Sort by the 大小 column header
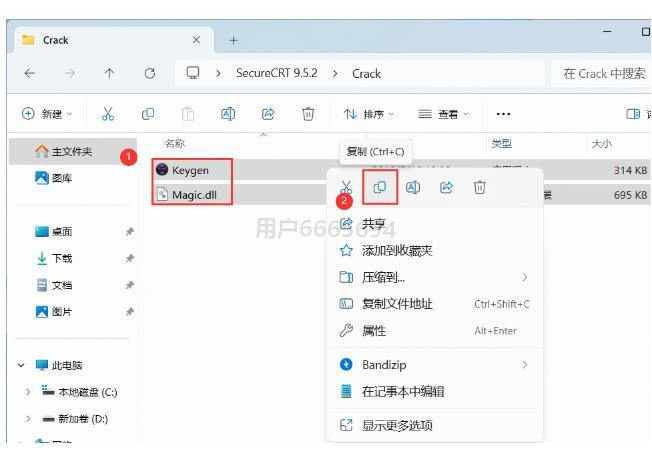Screen dimensions: 652x456 [x=602, y=143]
